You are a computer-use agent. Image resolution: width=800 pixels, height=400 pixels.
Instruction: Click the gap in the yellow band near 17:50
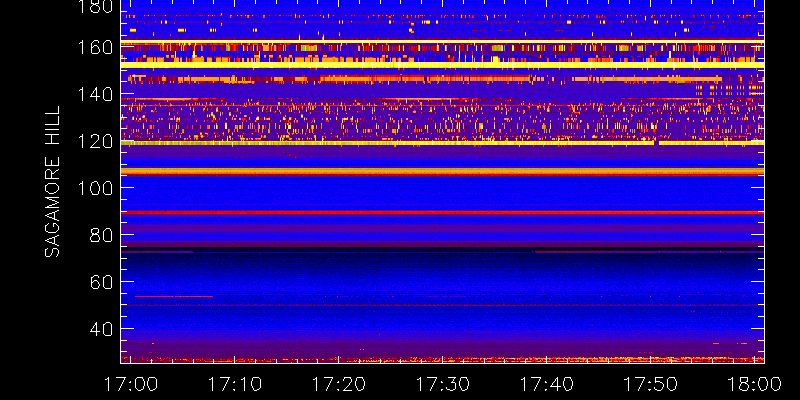[657, 143]
